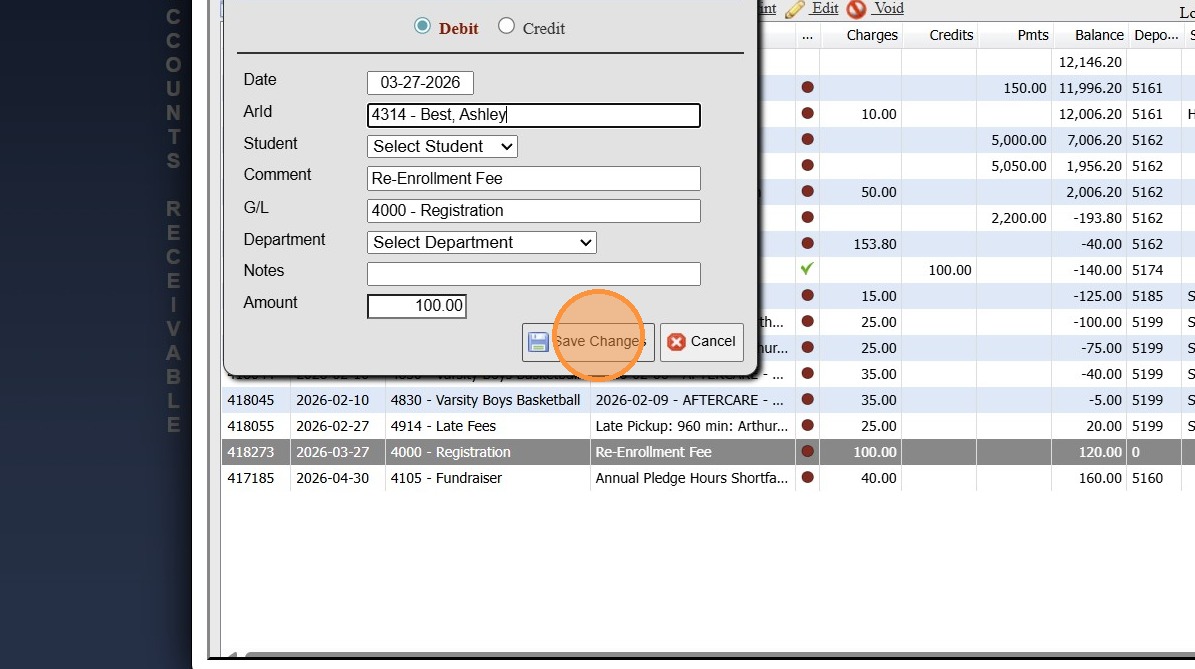Sort by the Credits column header
The width and height of the screenshot is (1195, 669).
951,35
